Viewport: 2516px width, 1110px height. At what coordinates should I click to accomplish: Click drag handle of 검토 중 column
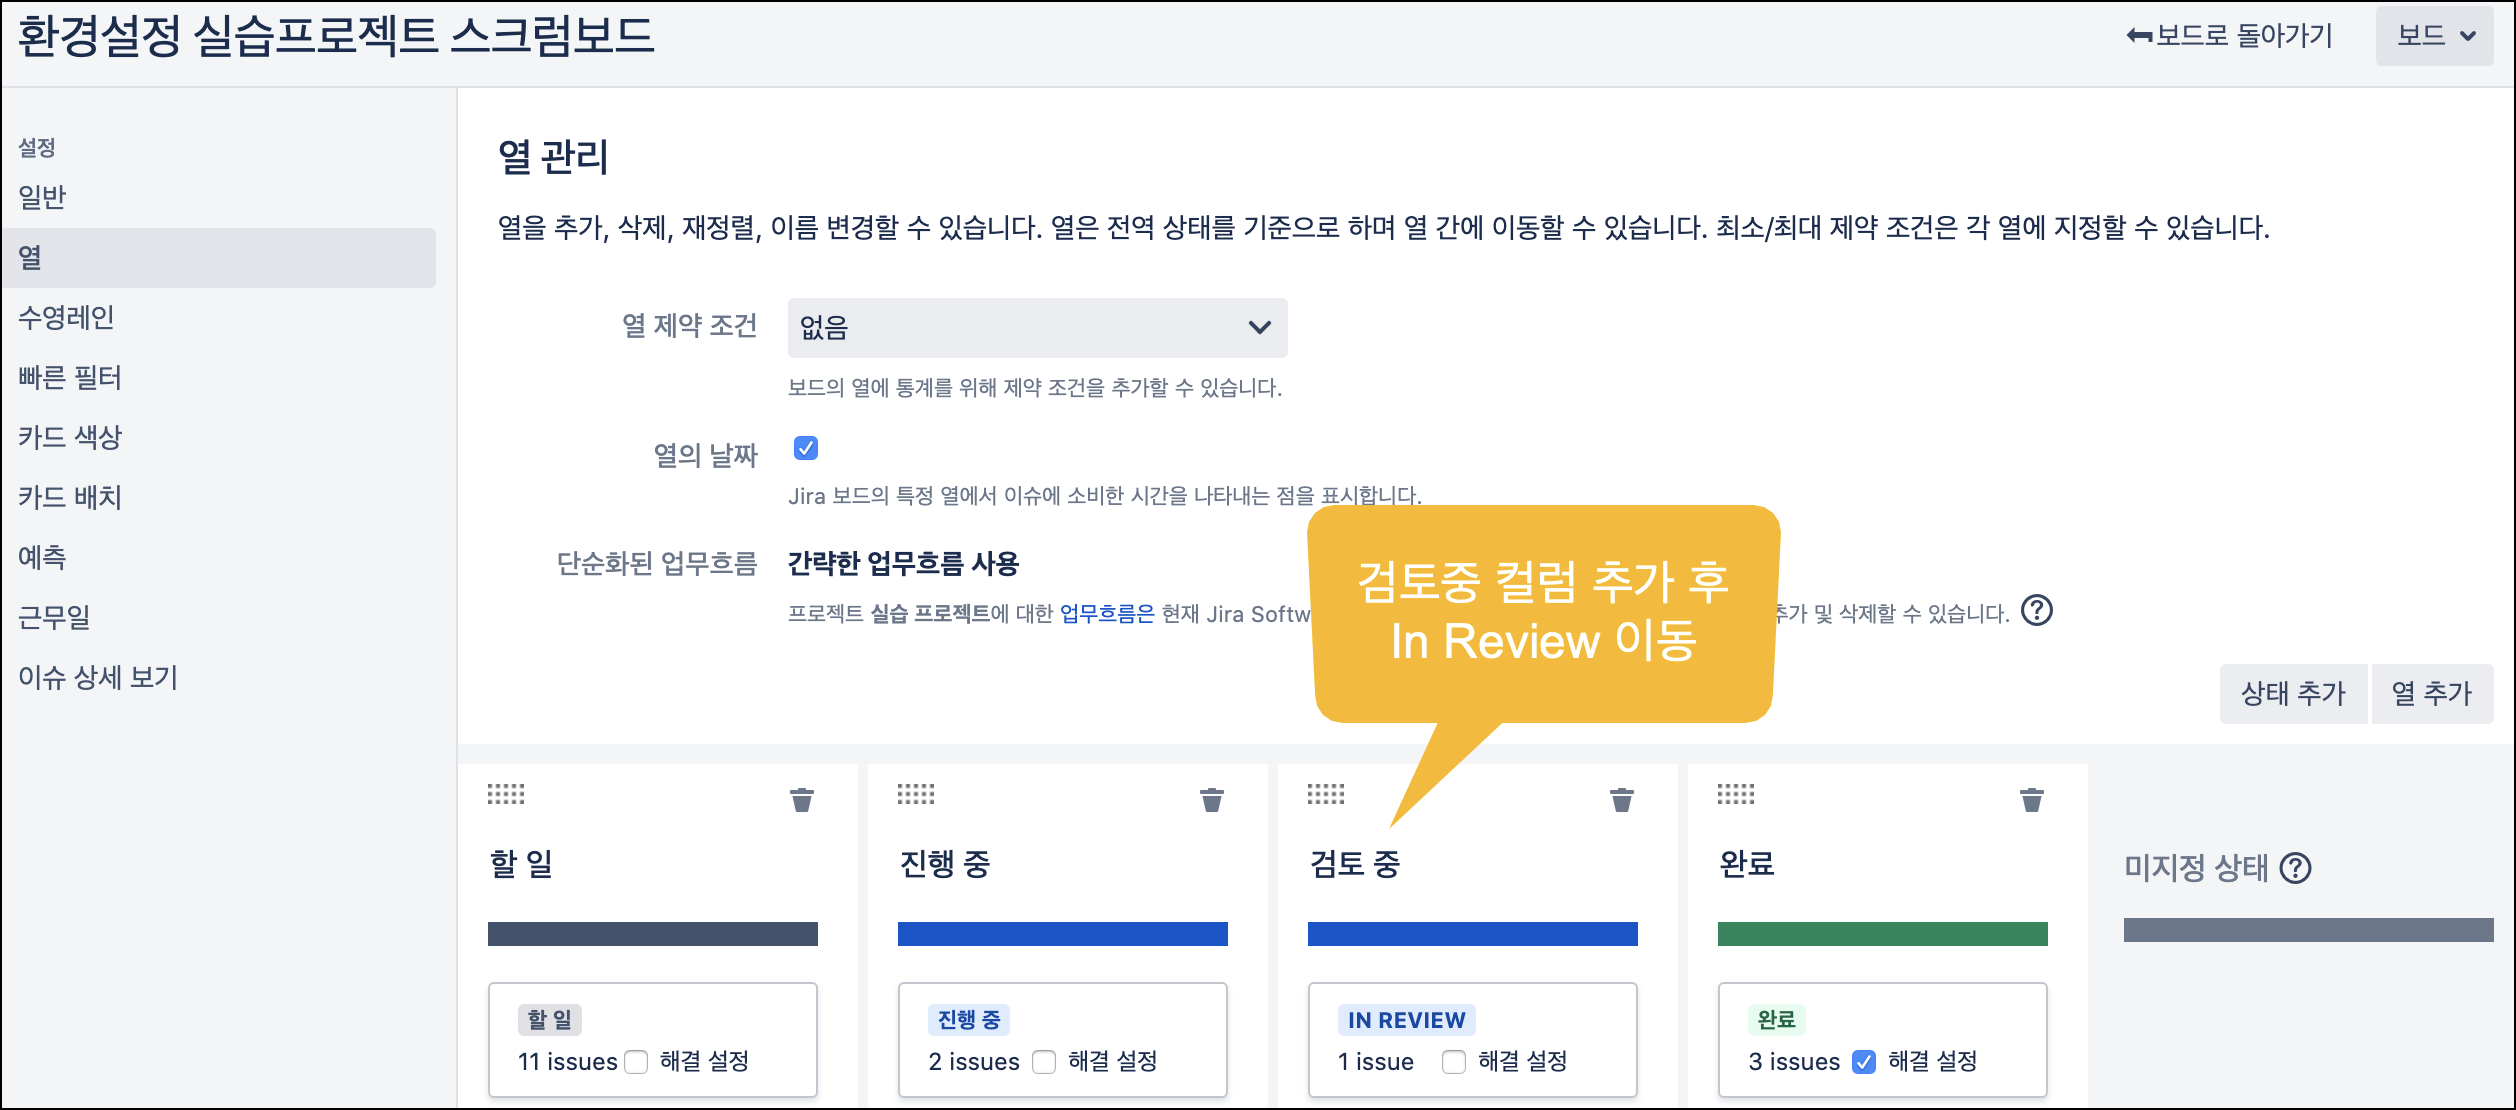(x=1326, y=795)
